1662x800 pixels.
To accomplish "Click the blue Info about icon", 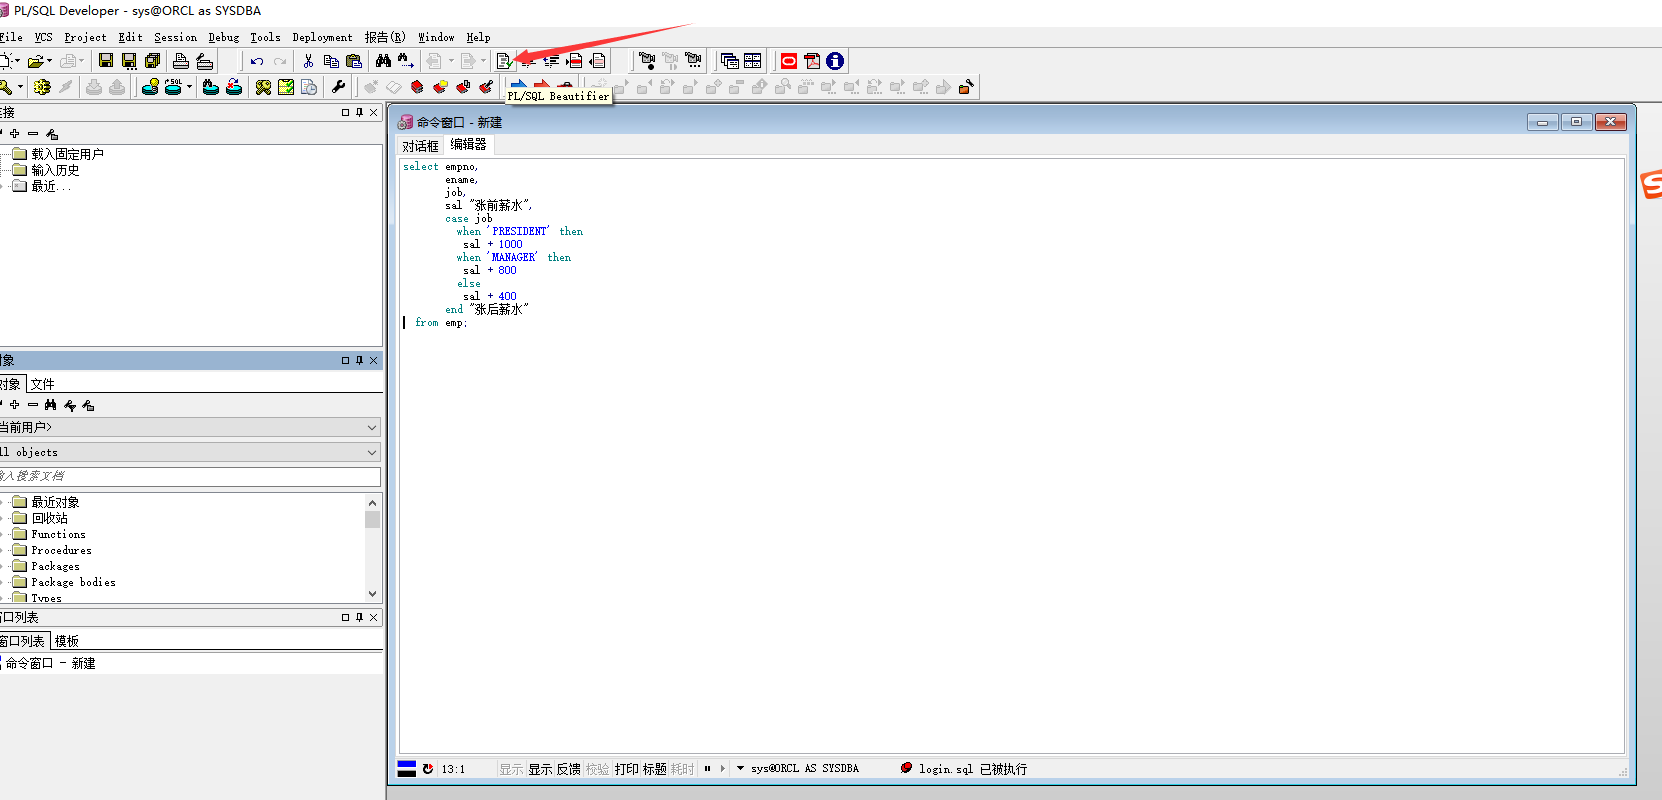I will tap(835, 61).
